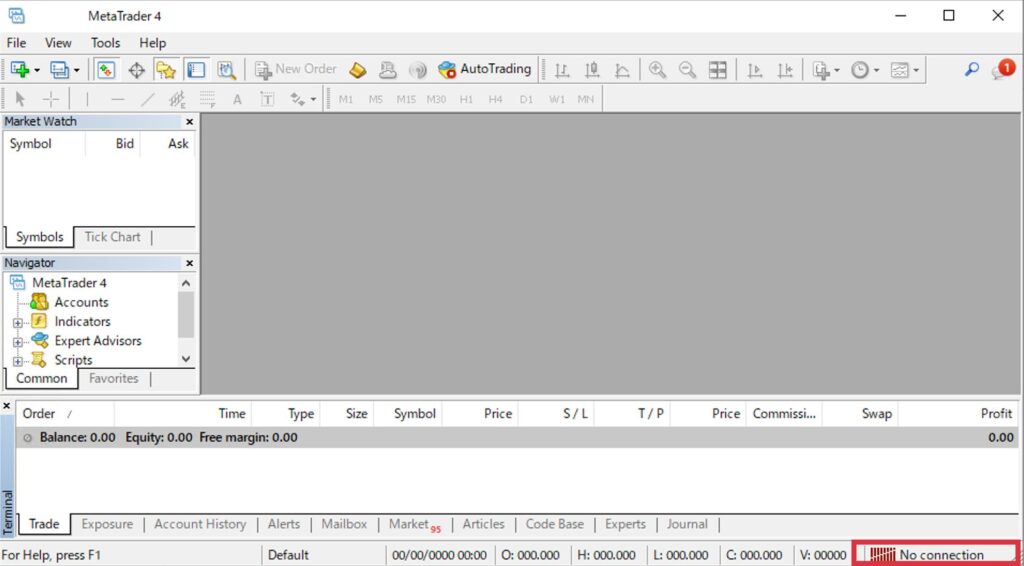Screen dimensions: 1024x566
Task: Open the chat notification with badge 1
Action: 1003,69
